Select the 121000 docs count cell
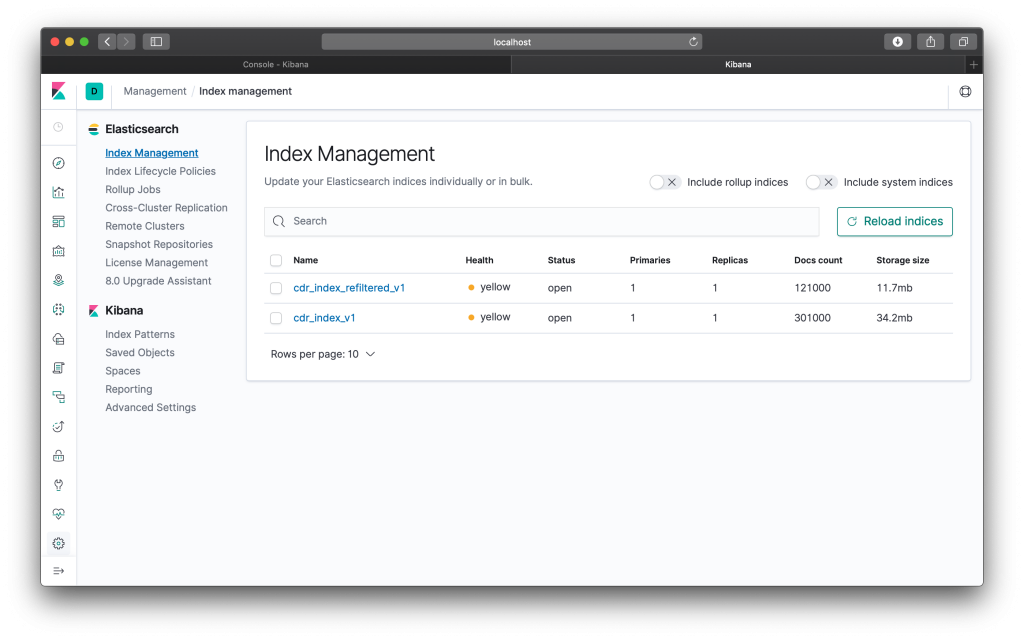 pyautogui.click(x=812, y=288)
